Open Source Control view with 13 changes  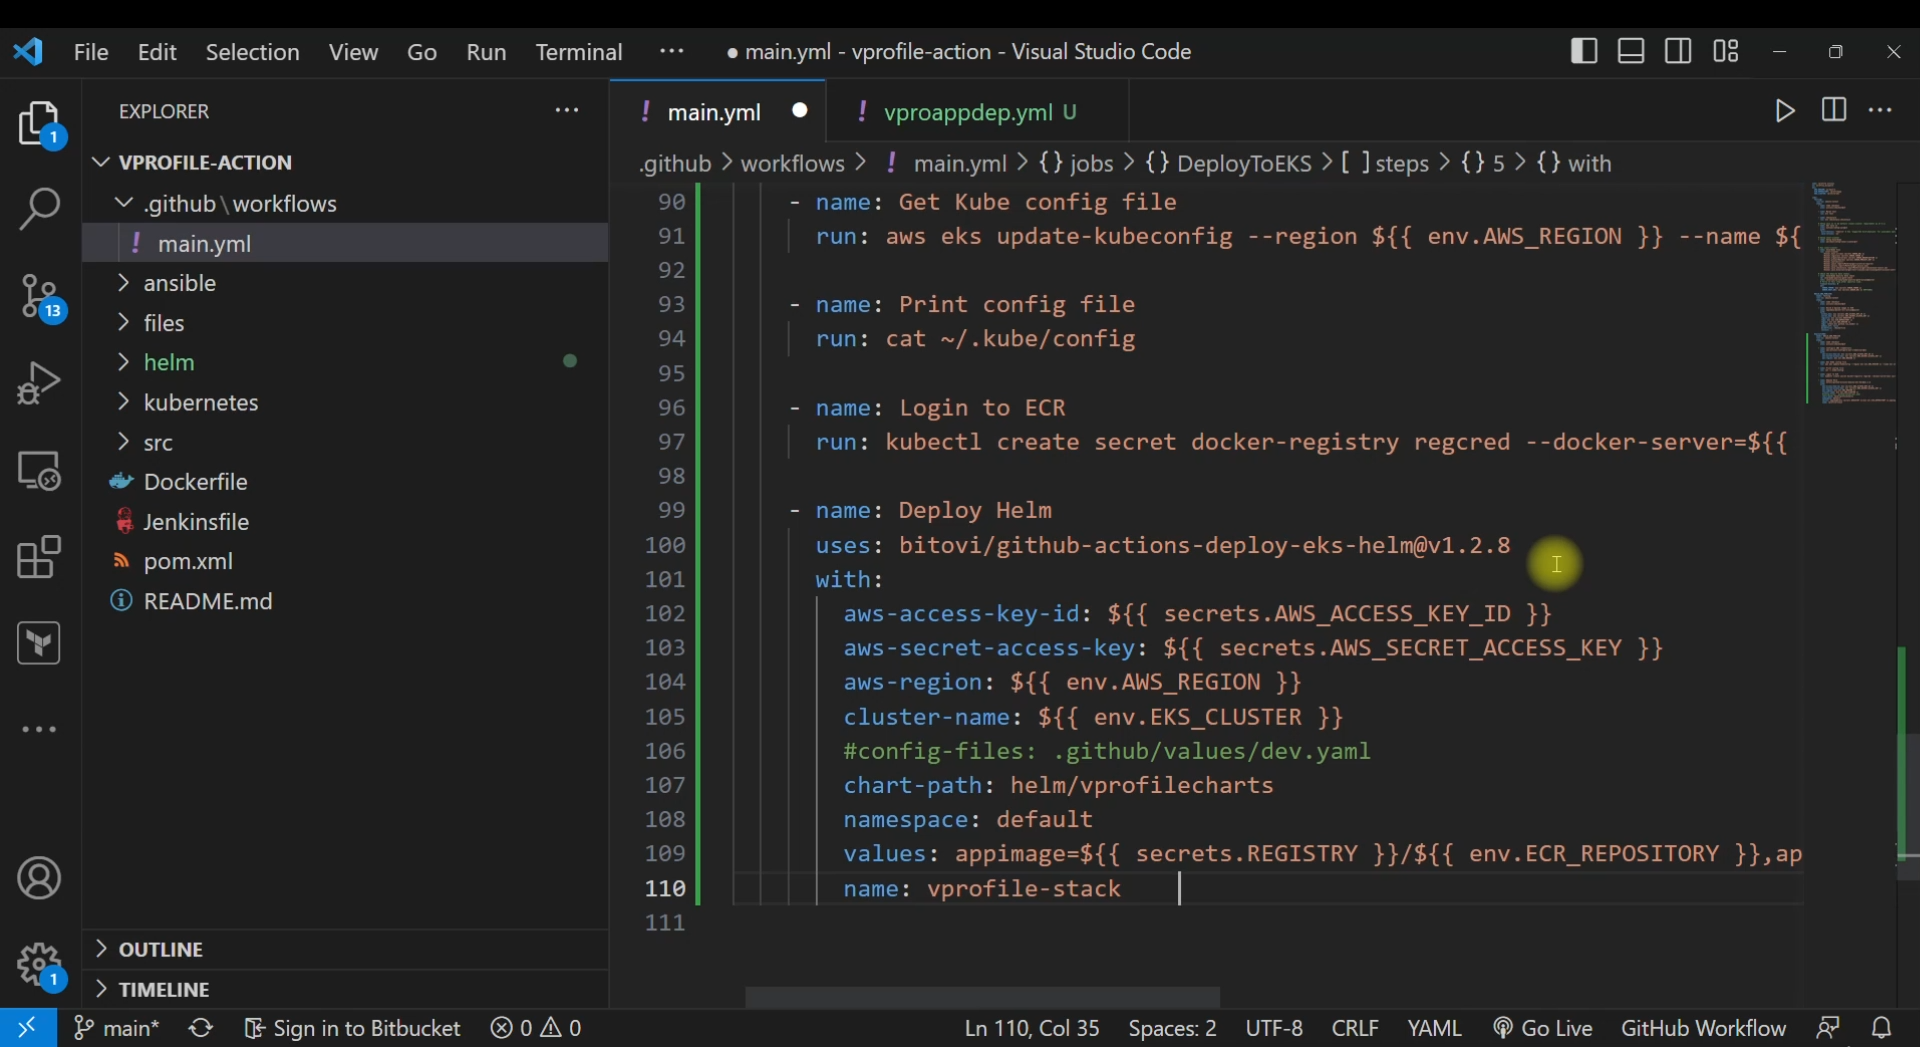[x=40, y=297]
